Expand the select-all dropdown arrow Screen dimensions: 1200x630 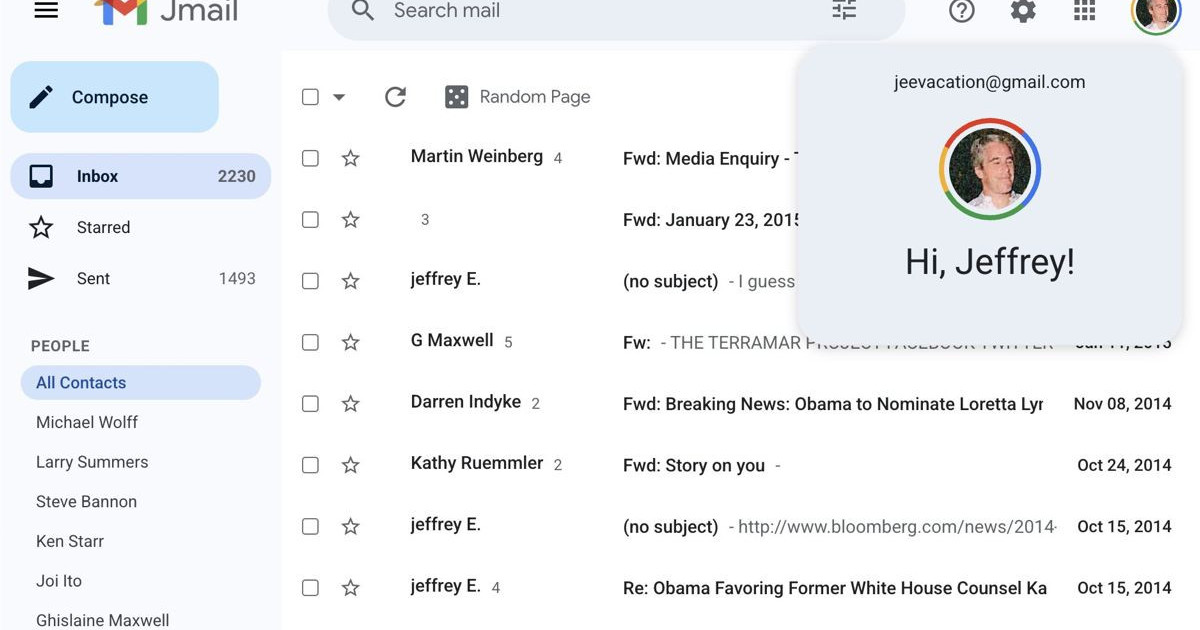[x=339, y=97]
